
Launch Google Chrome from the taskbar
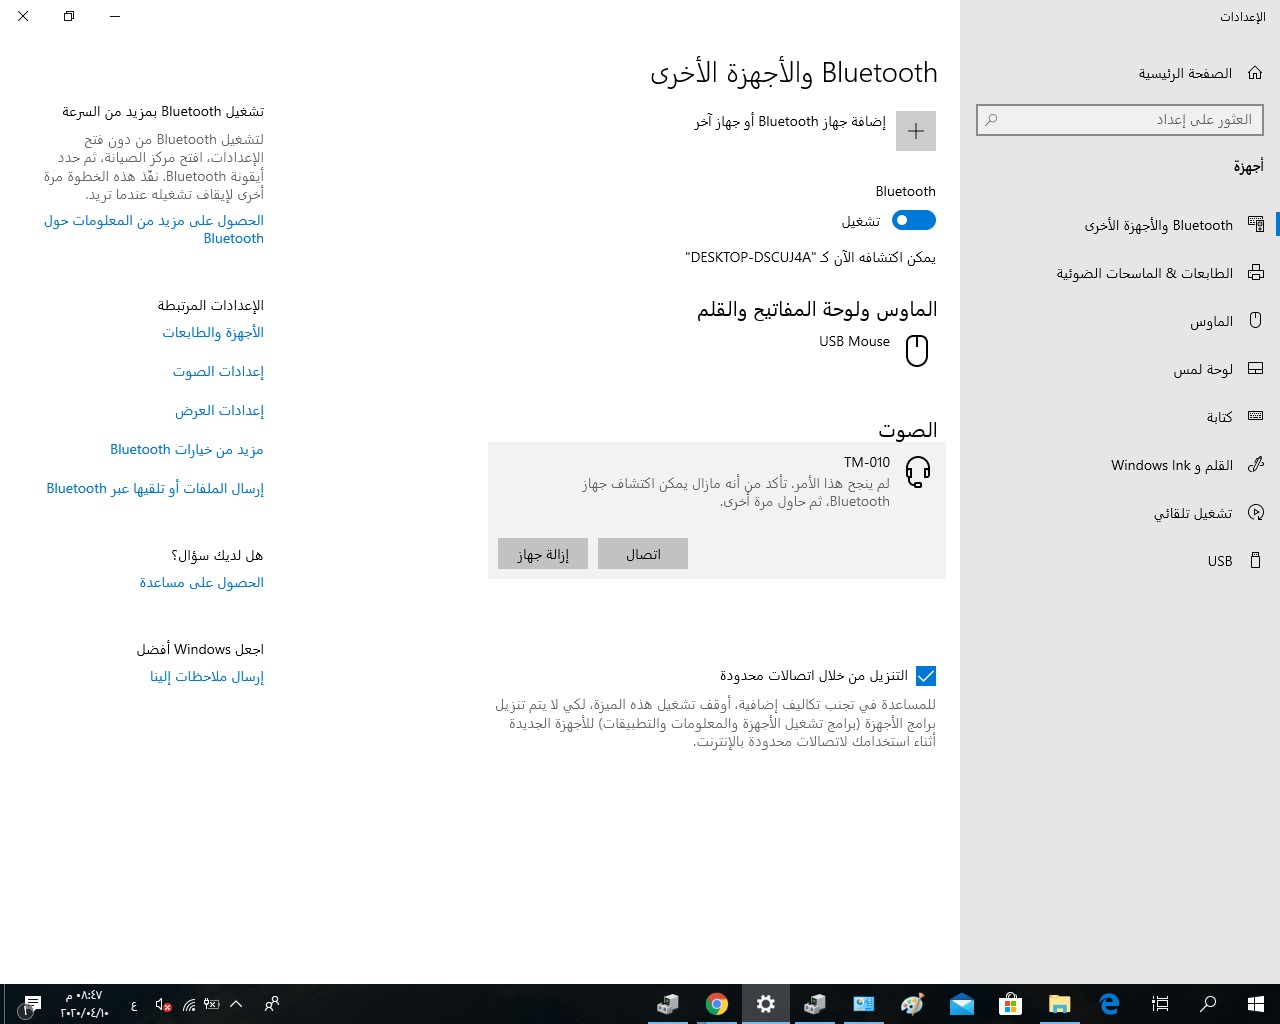(x=717, y=1004)
